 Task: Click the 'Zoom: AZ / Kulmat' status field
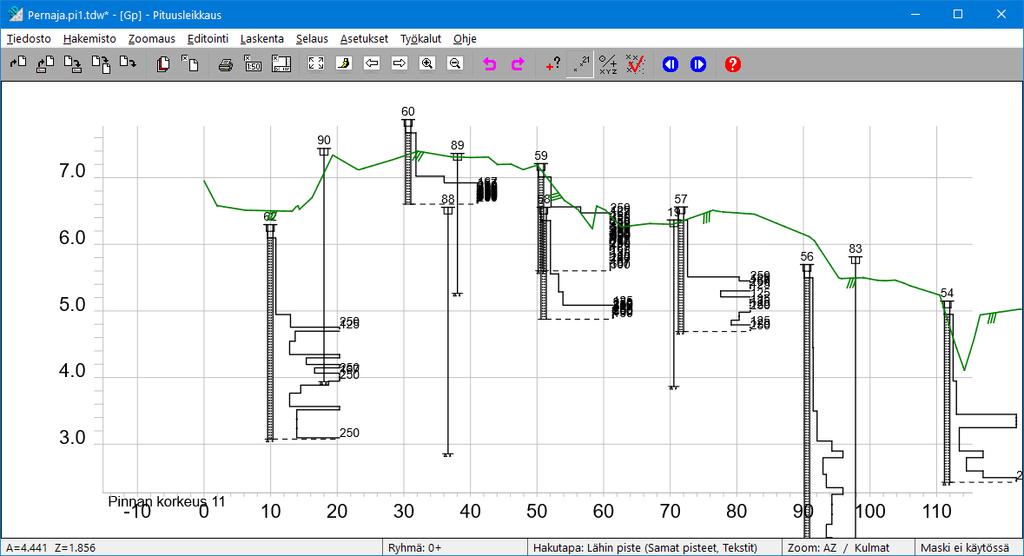pos(848,548)
